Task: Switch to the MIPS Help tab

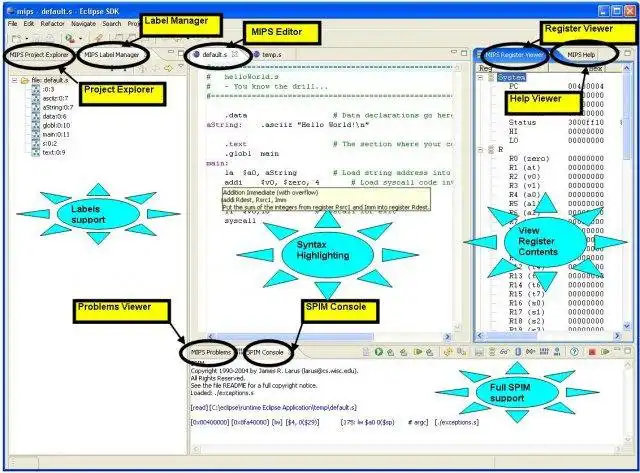Action: 581,54
